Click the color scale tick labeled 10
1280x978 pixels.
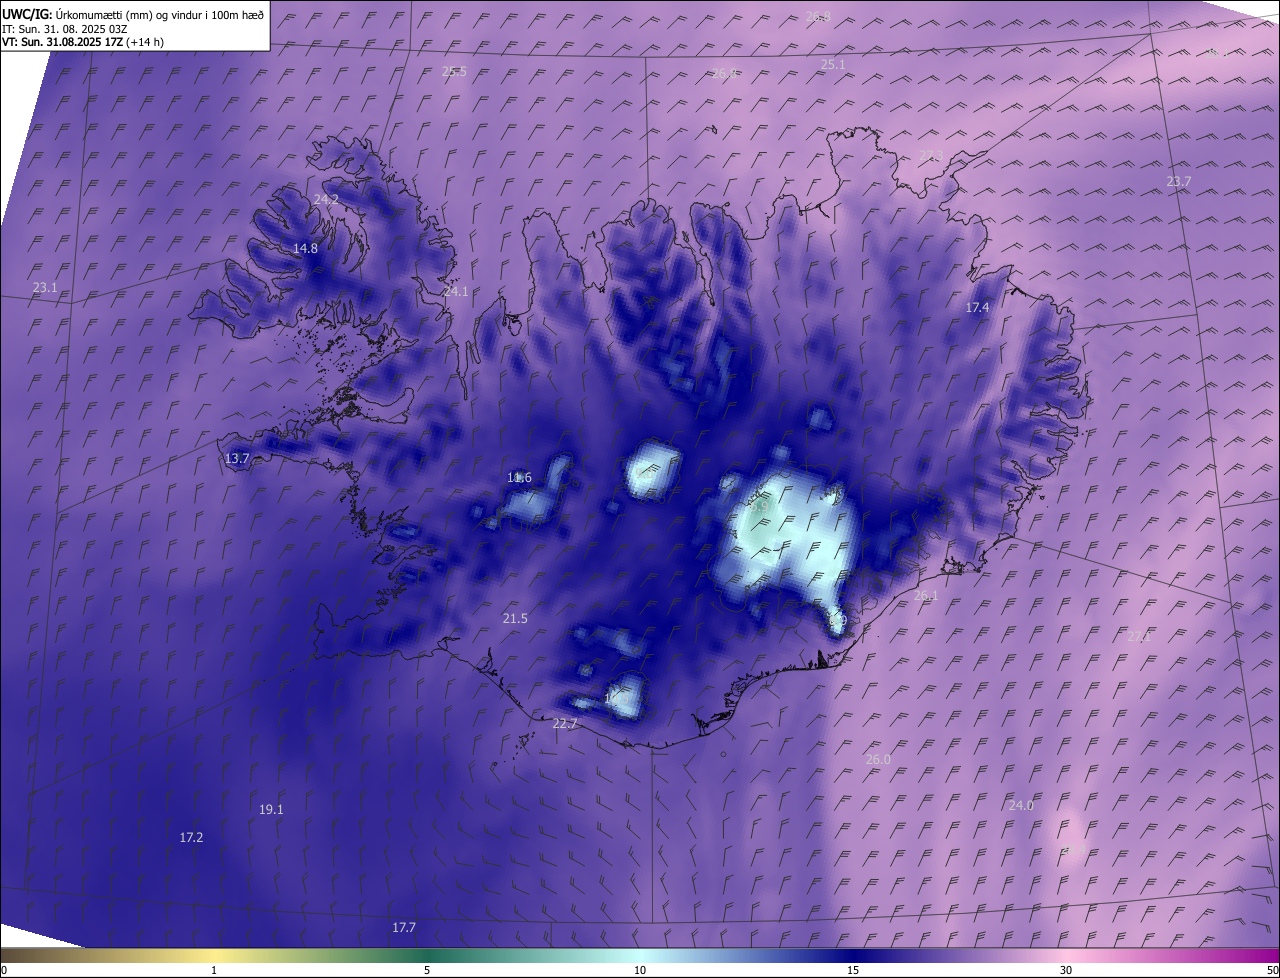pyautogui.click(x=640, y=970)
